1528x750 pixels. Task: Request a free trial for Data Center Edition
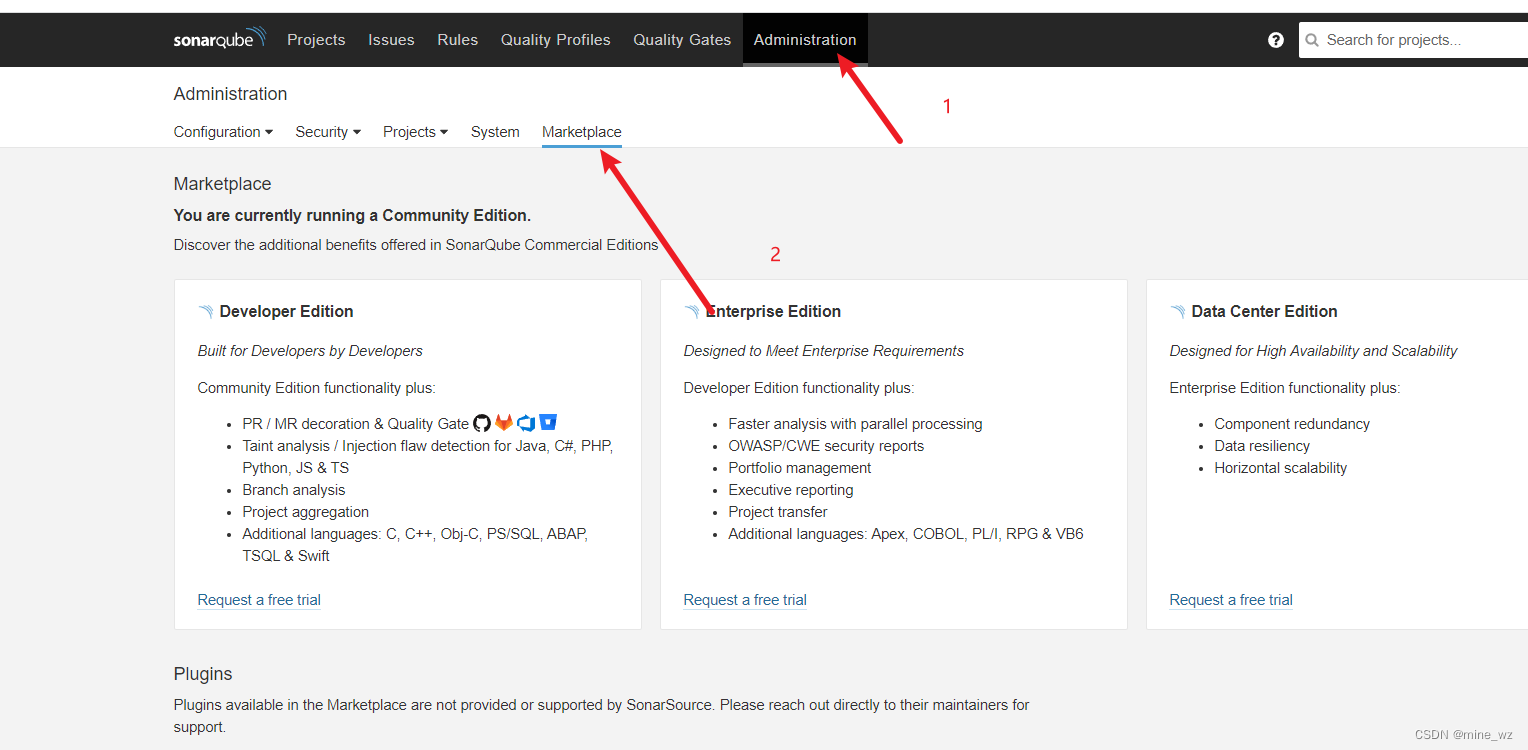pos(1231,600)
